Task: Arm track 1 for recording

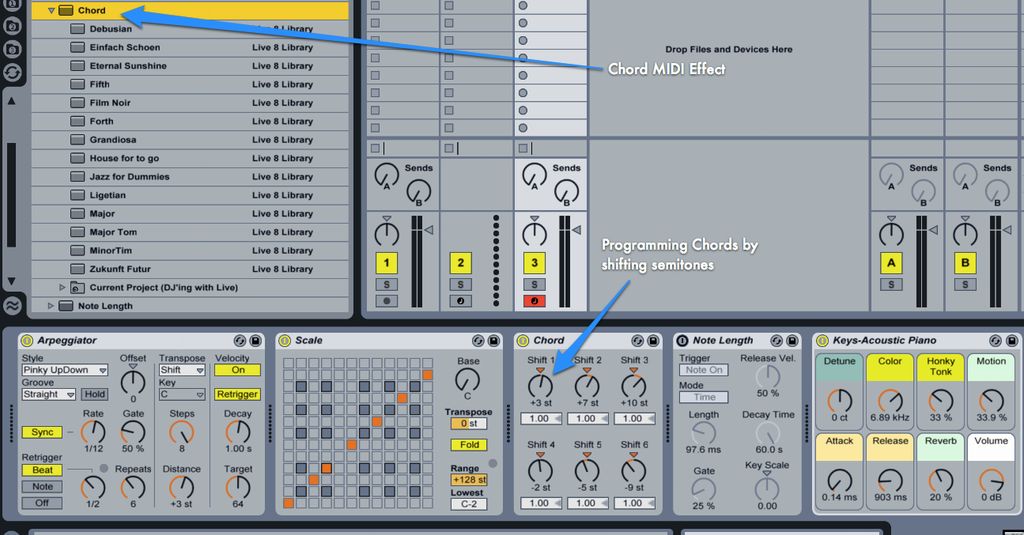Action: click(387, 301)
